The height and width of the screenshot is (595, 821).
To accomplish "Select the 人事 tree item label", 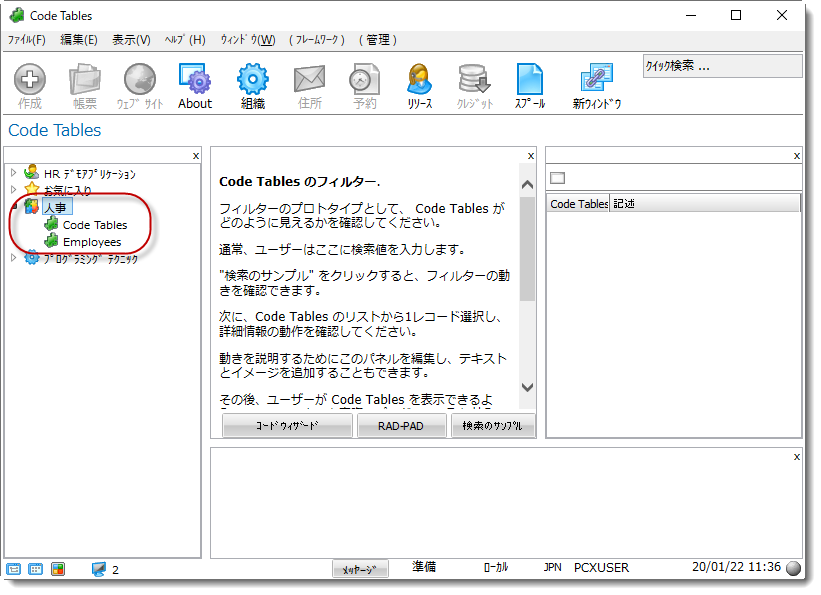I will point(56,207).
